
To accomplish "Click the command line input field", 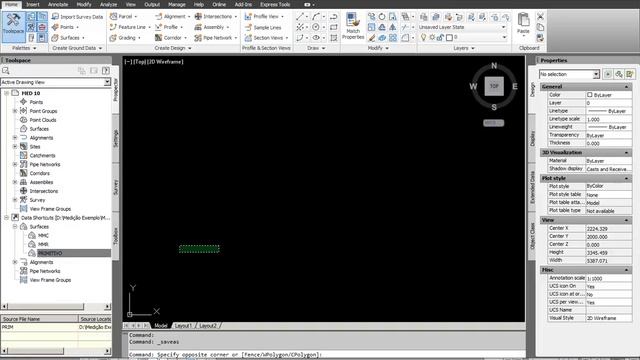I will [327, 354].
